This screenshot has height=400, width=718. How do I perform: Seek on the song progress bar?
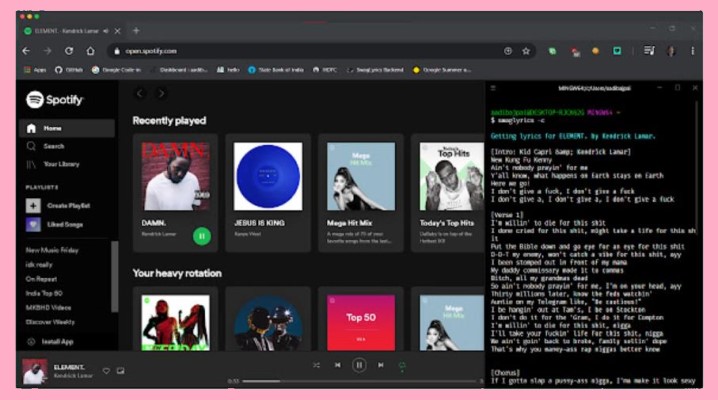click(359, 381)
